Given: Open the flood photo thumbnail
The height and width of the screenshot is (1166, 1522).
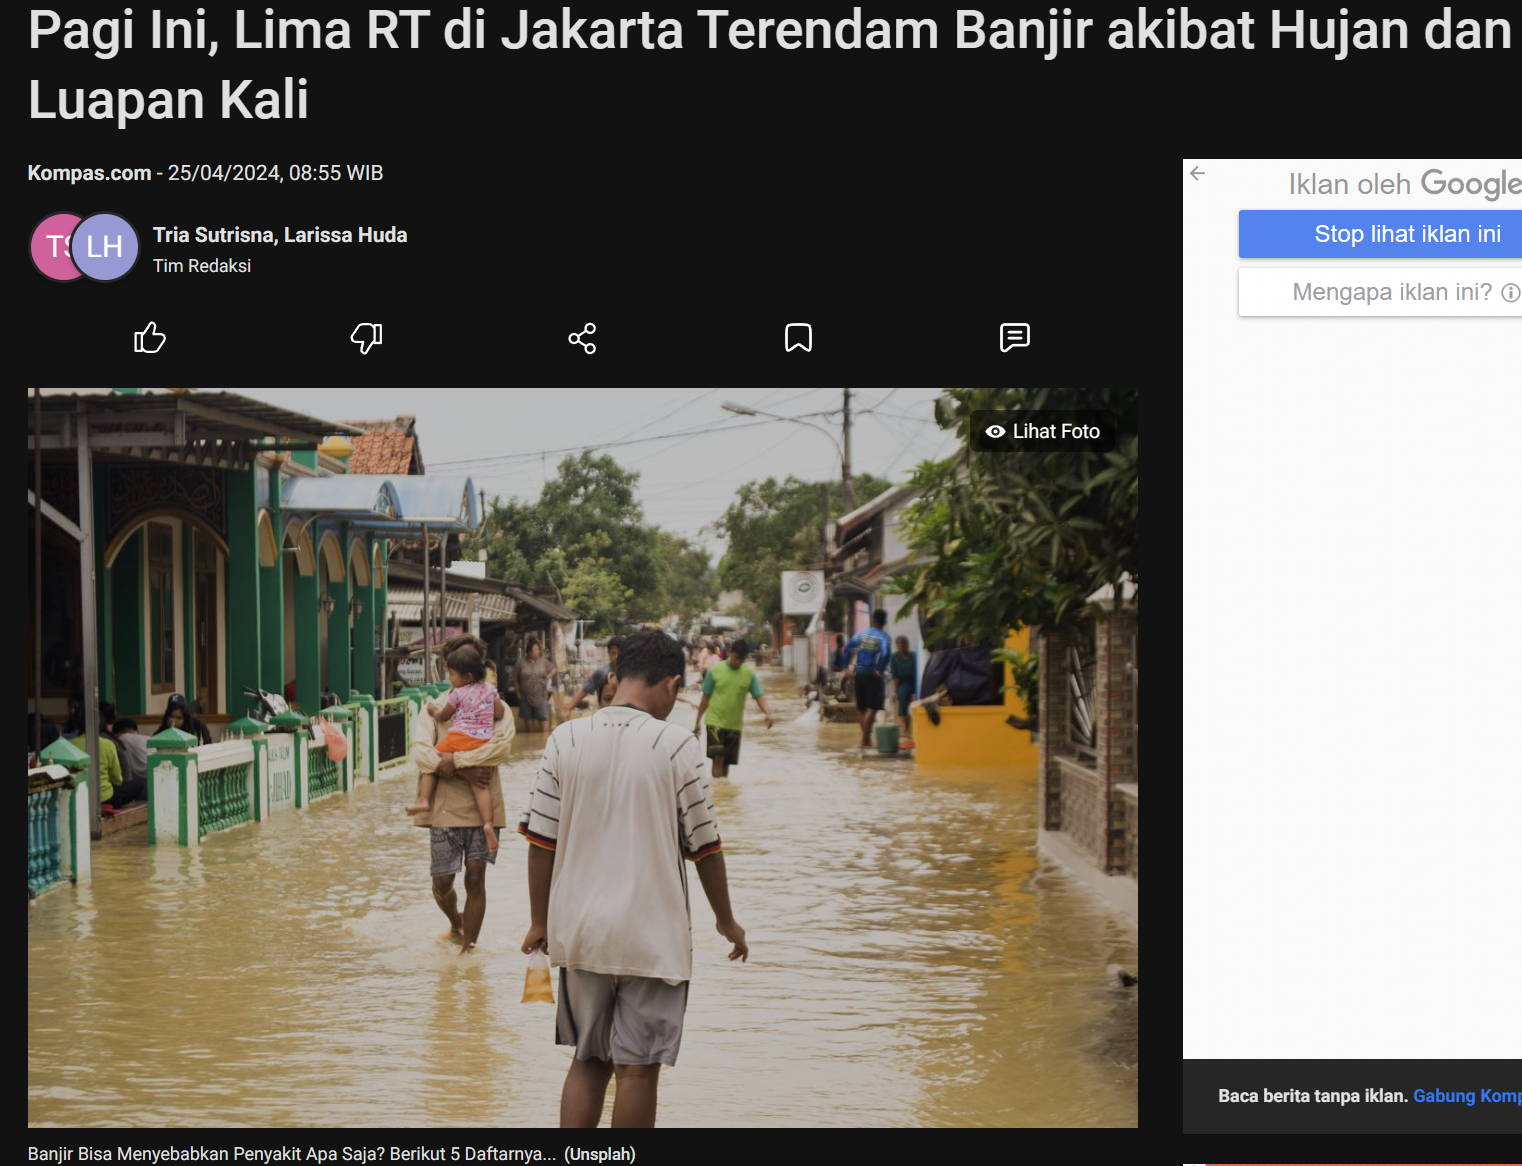Looking at the screenshot, I should click(x=583, y=758).
